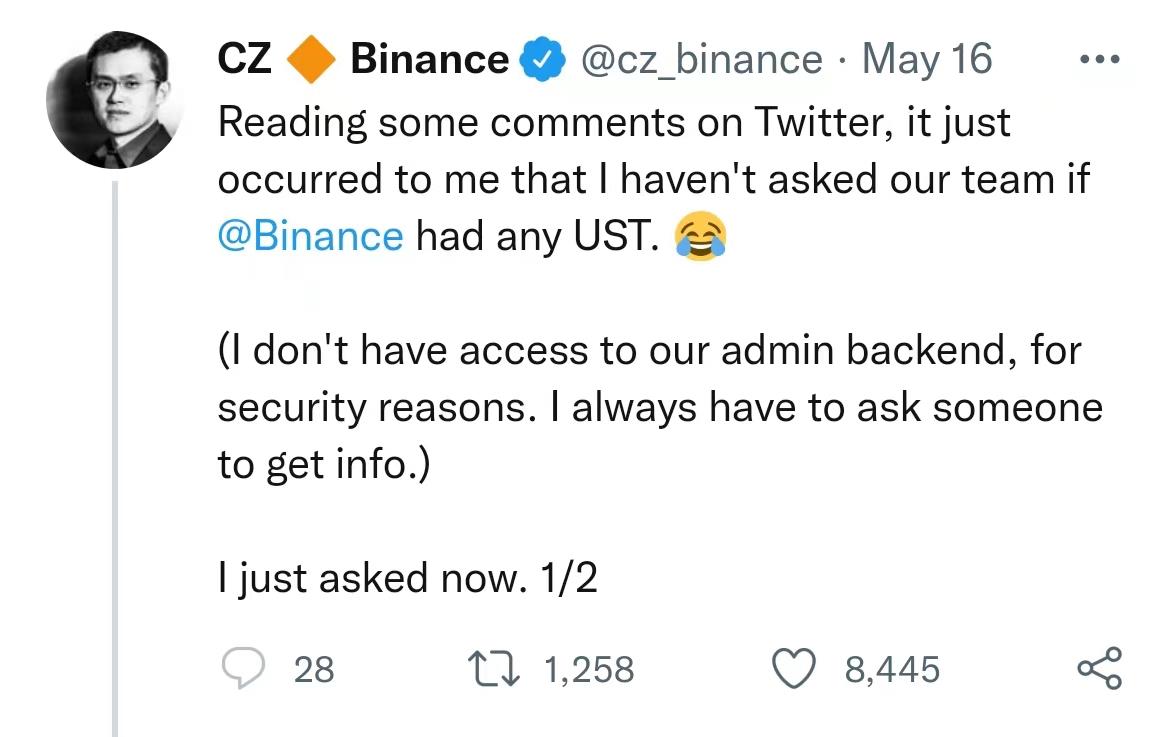The height and width of the screenshot is (737, 1173).
Task: Click the reply count 28
Action: [x=313, y=670]
